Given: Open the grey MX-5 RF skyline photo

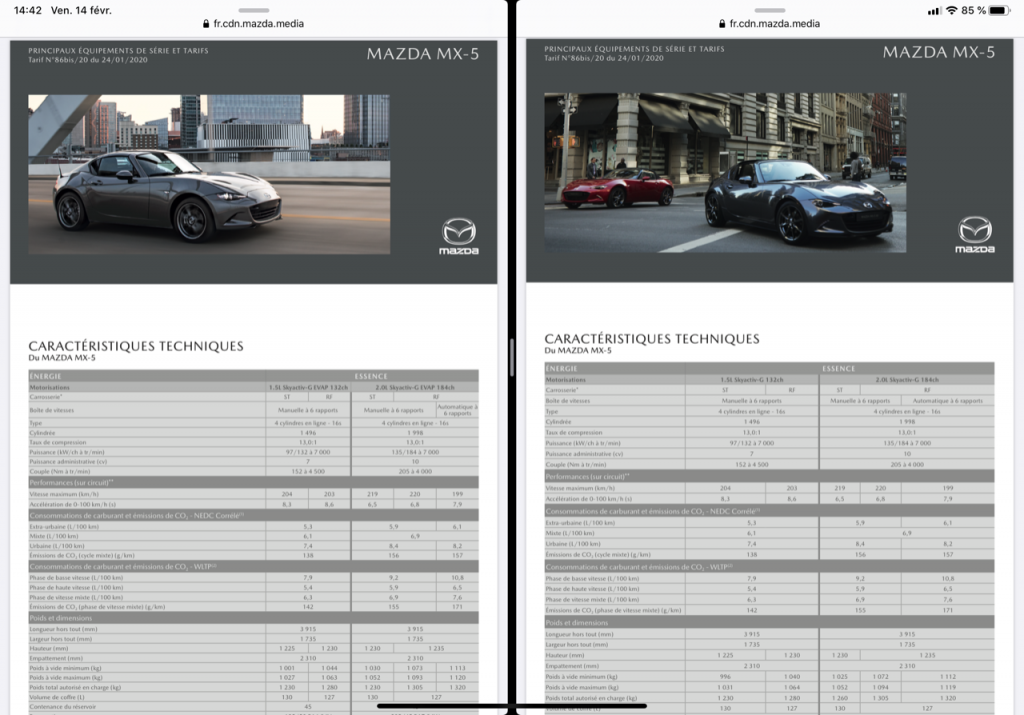Looking at the screenshot, I should 209,174.
